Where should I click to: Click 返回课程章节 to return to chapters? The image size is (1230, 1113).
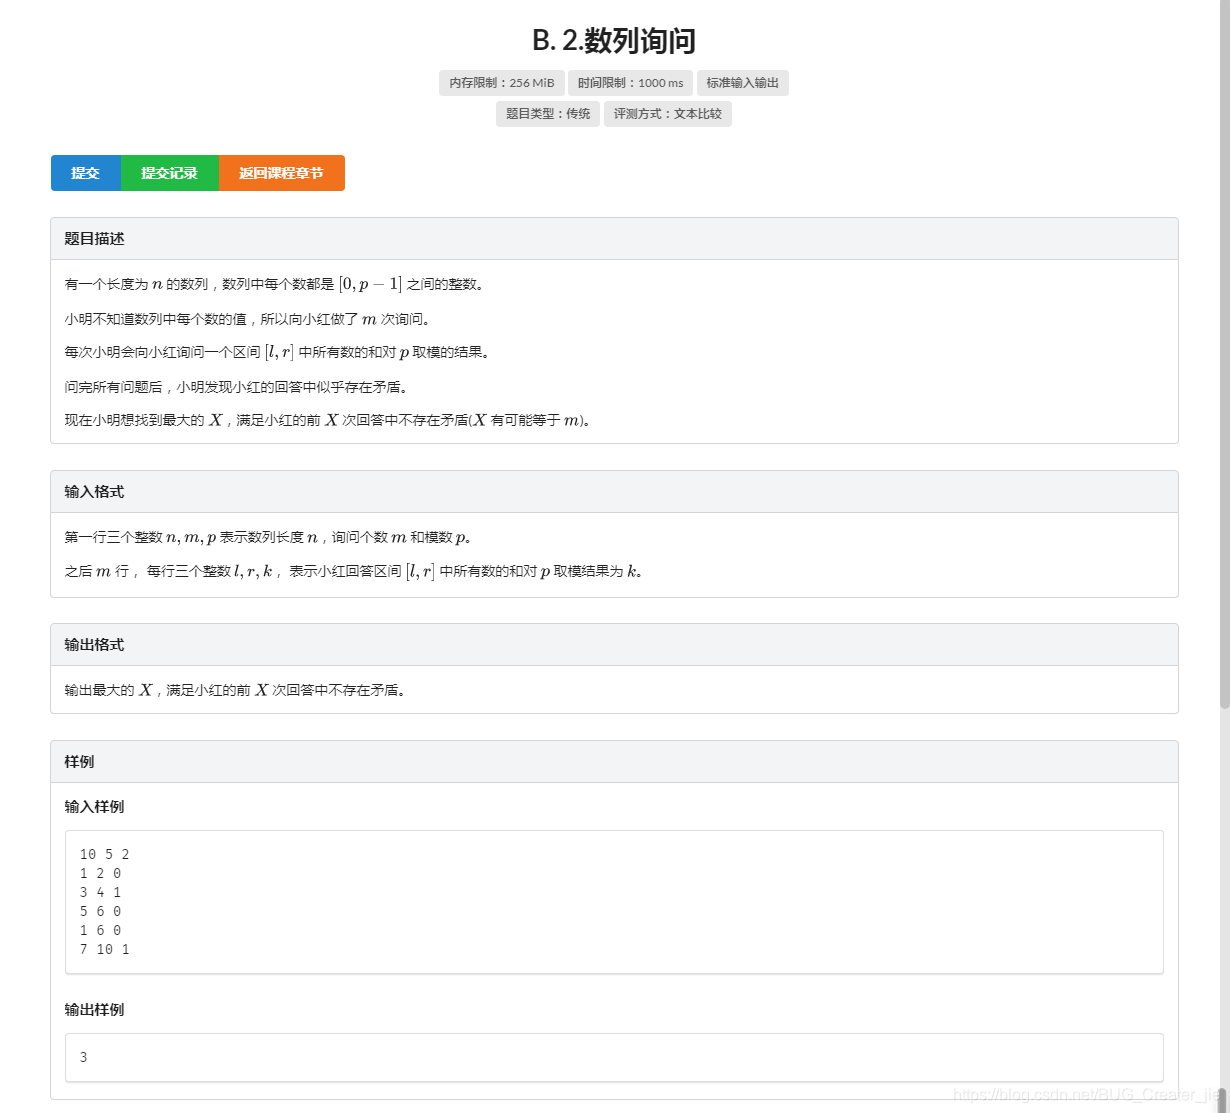(x=281, y=173)
